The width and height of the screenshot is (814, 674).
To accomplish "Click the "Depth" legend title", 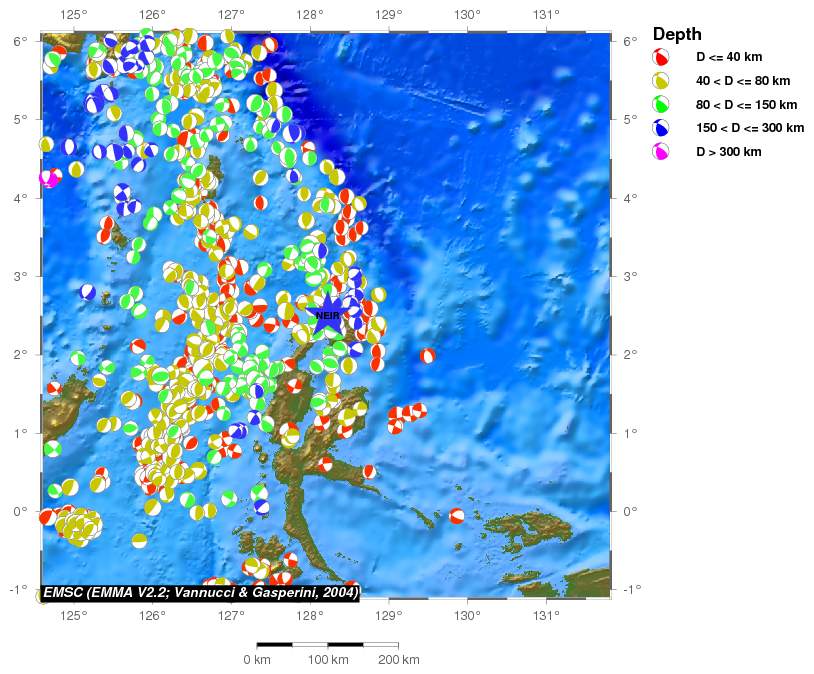I will (x=677, y=34).
